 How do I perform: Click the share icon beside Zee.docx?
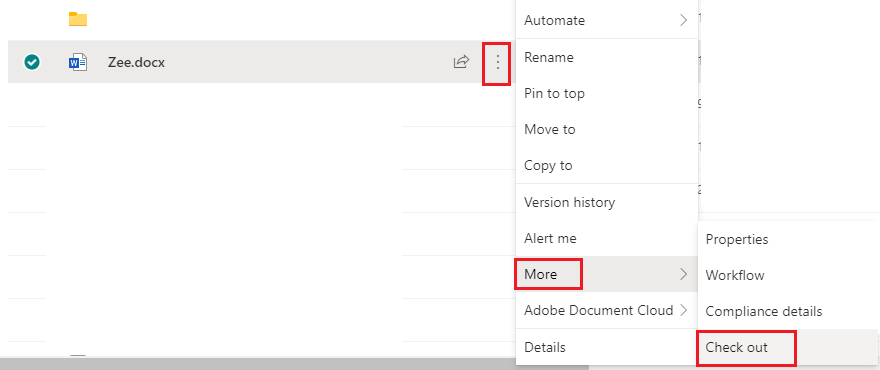[x=461, y=62]
